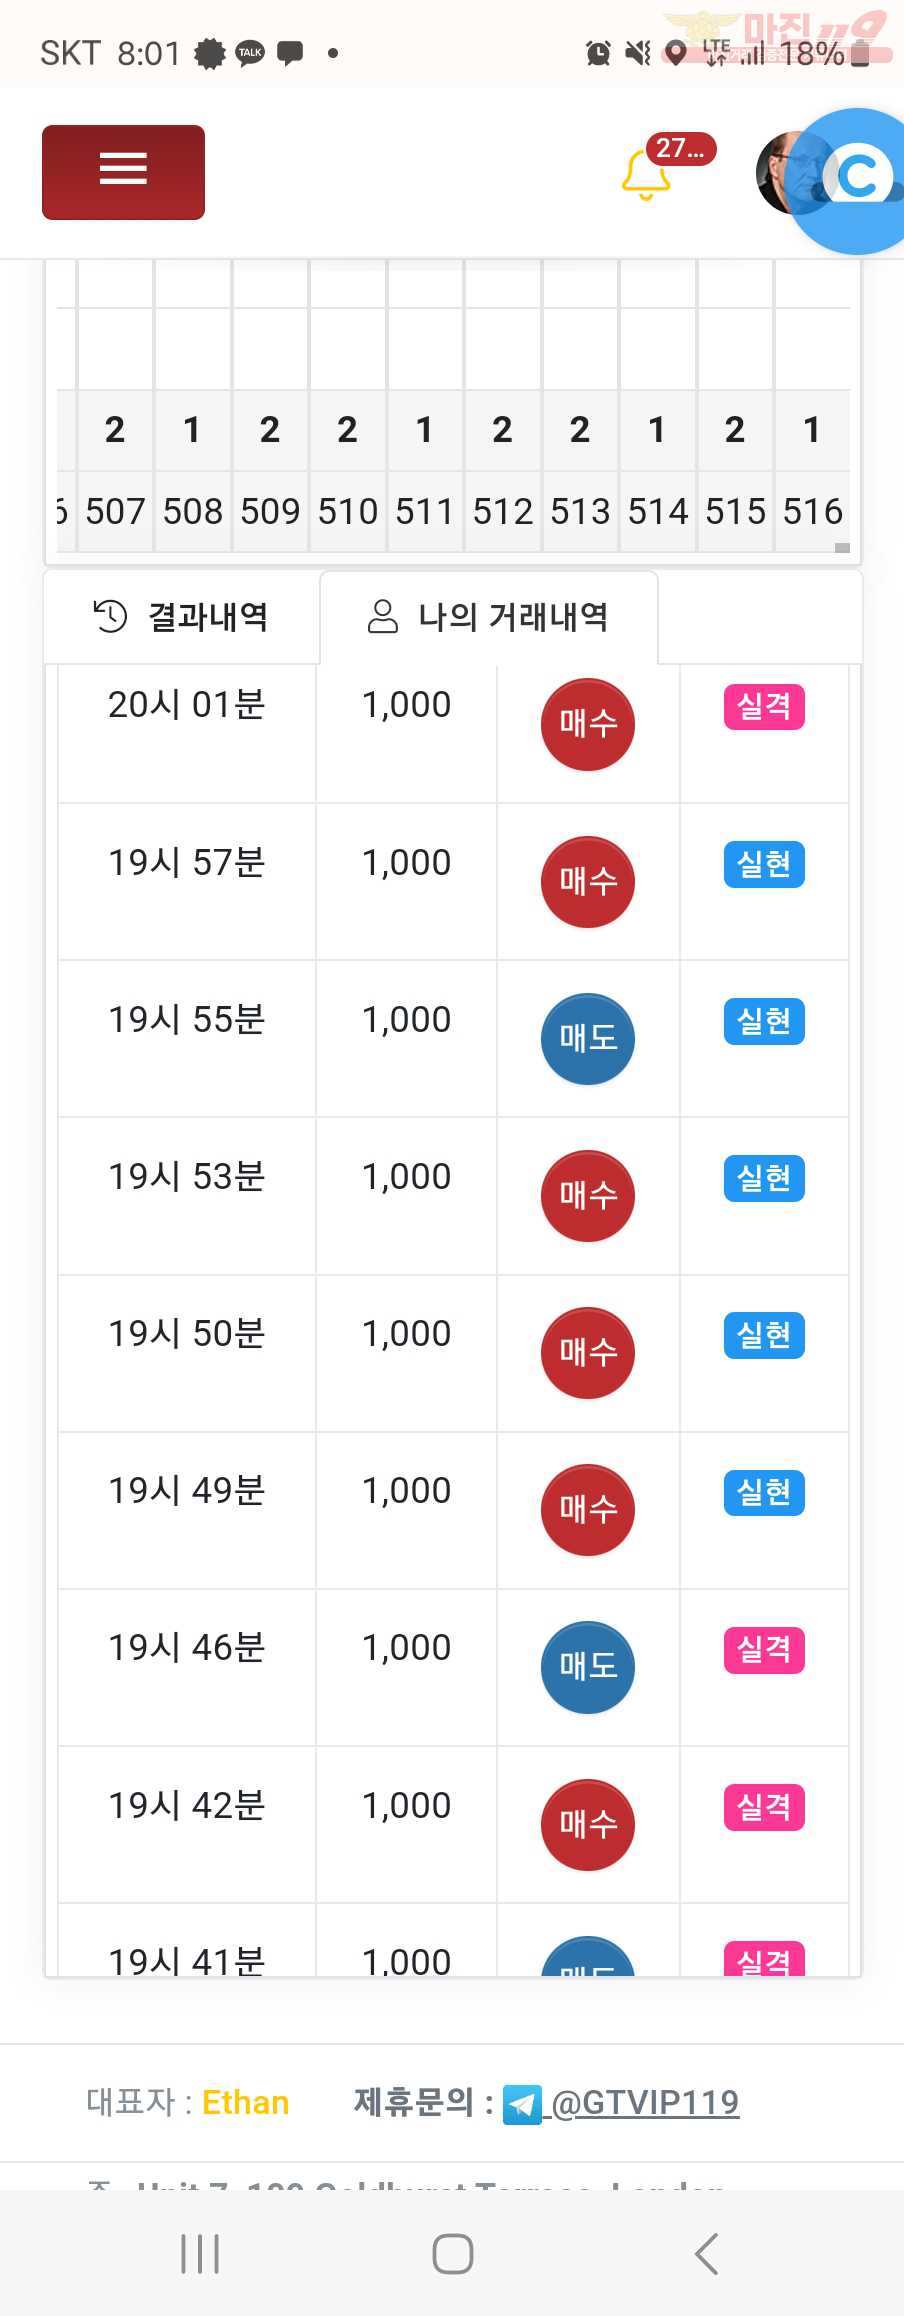The width and height of the screenshot is (904, 2316).
Task: Tap the 매수 button for 20시 01분
Action: 588,724
